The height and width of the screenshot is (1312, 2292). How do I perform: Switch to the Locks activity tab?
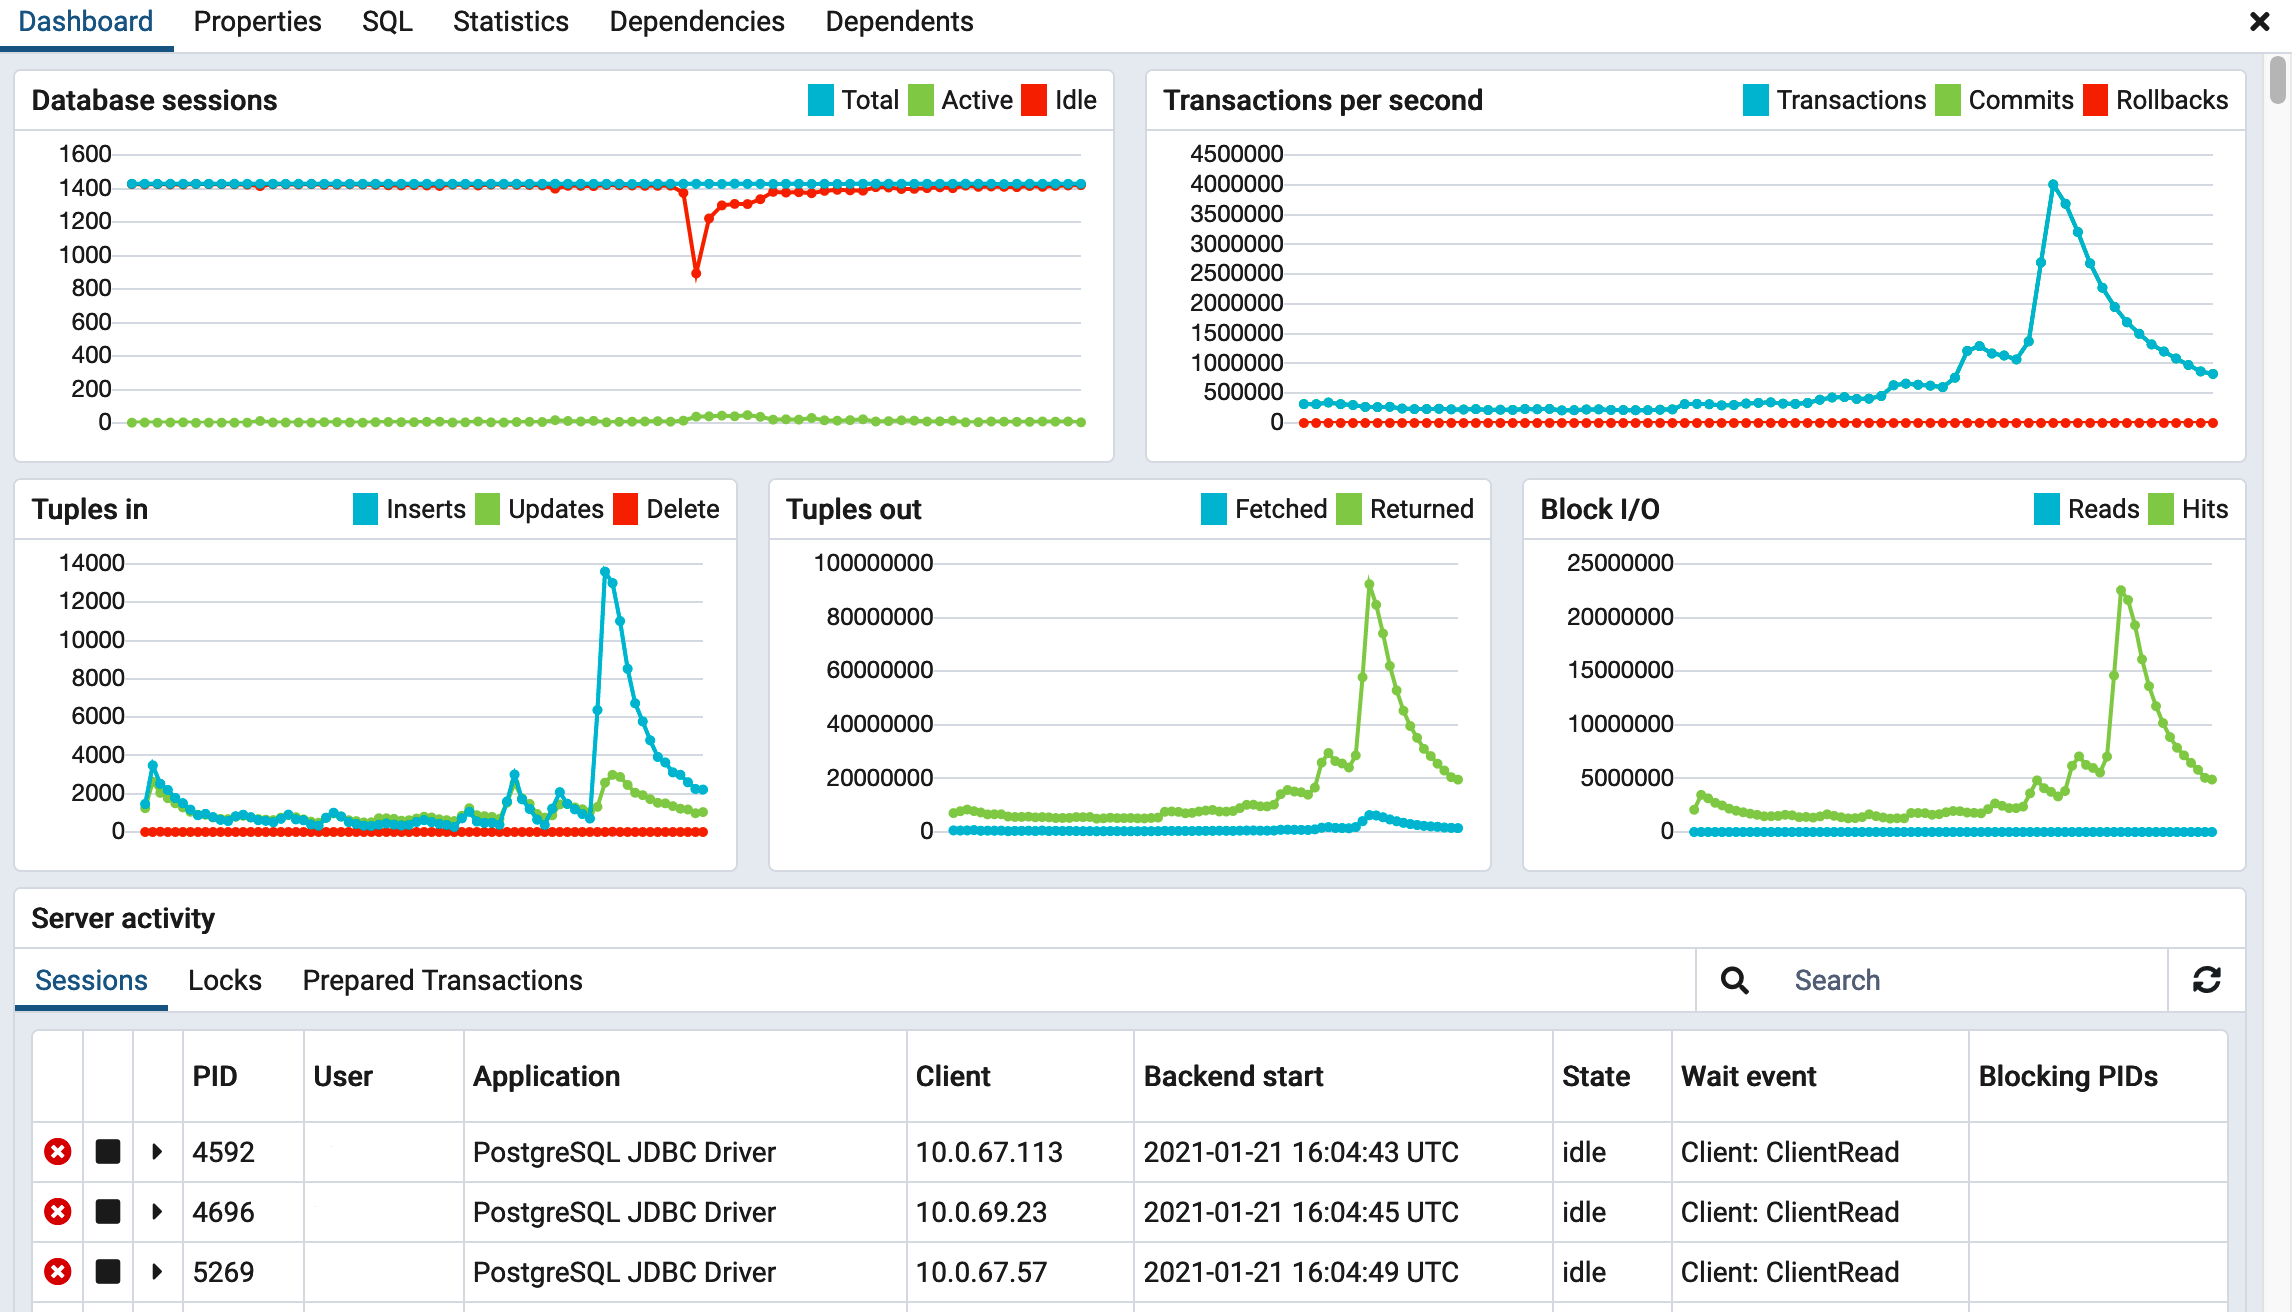[x=225, y=980]
